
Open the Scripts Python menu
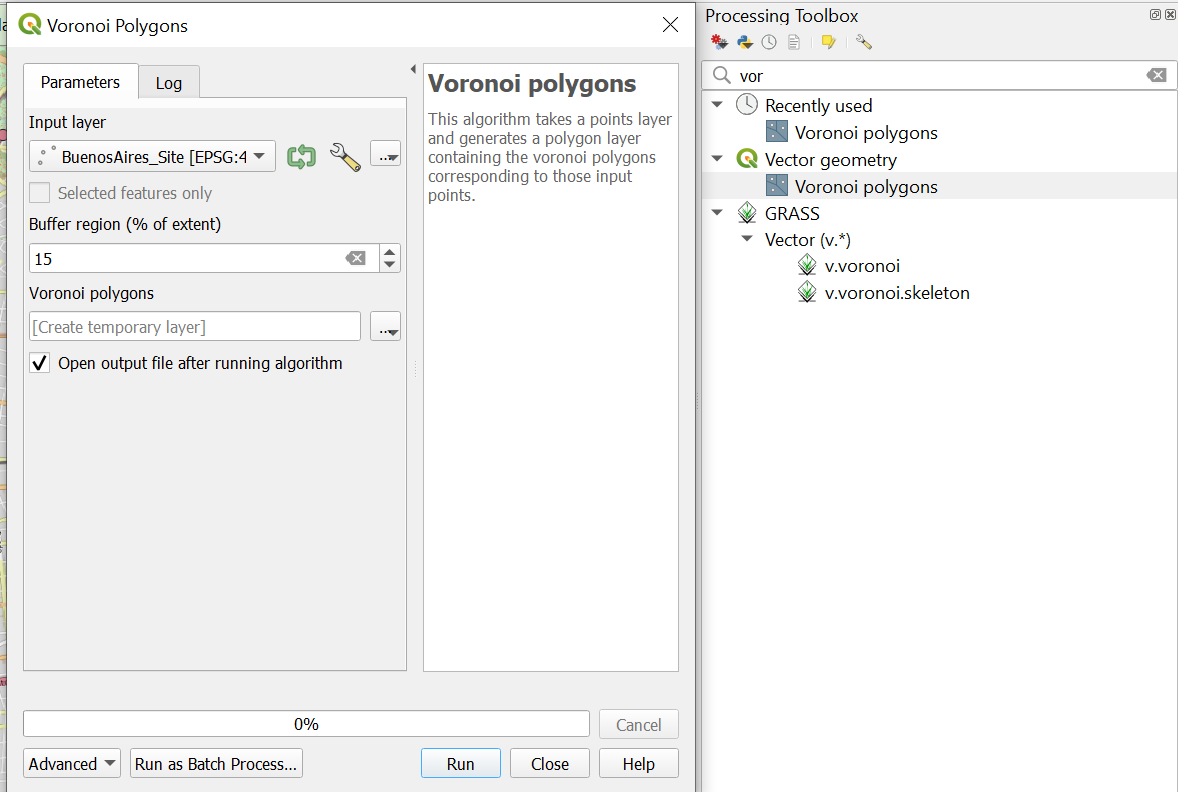[x=744, y=41]
